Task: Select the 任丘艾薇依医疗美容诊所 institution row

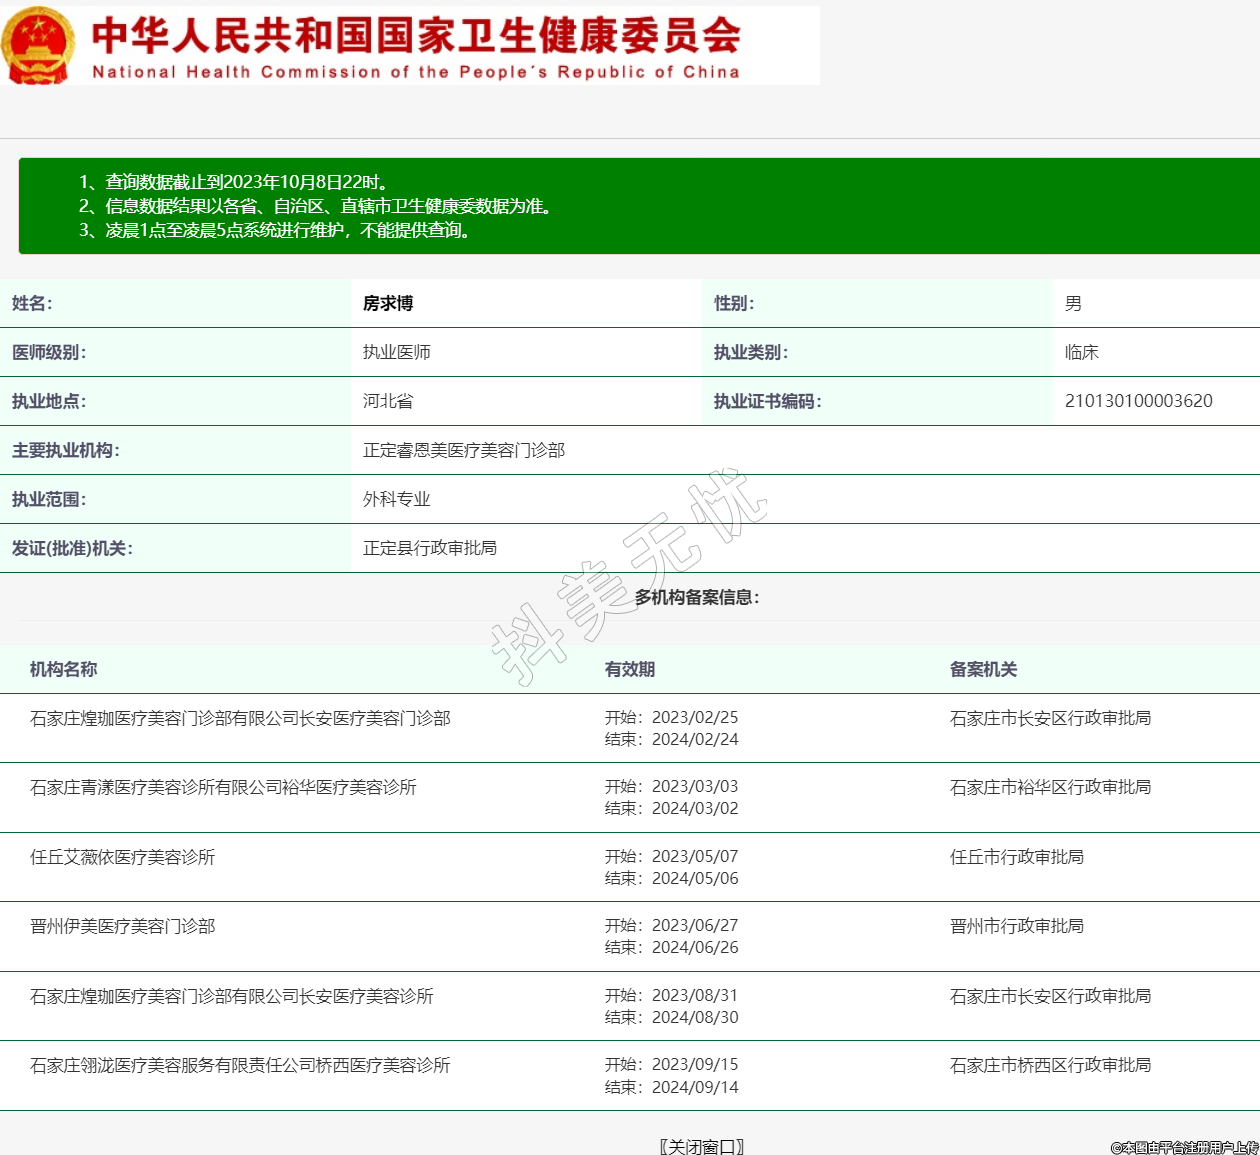Action: [123, 857]
